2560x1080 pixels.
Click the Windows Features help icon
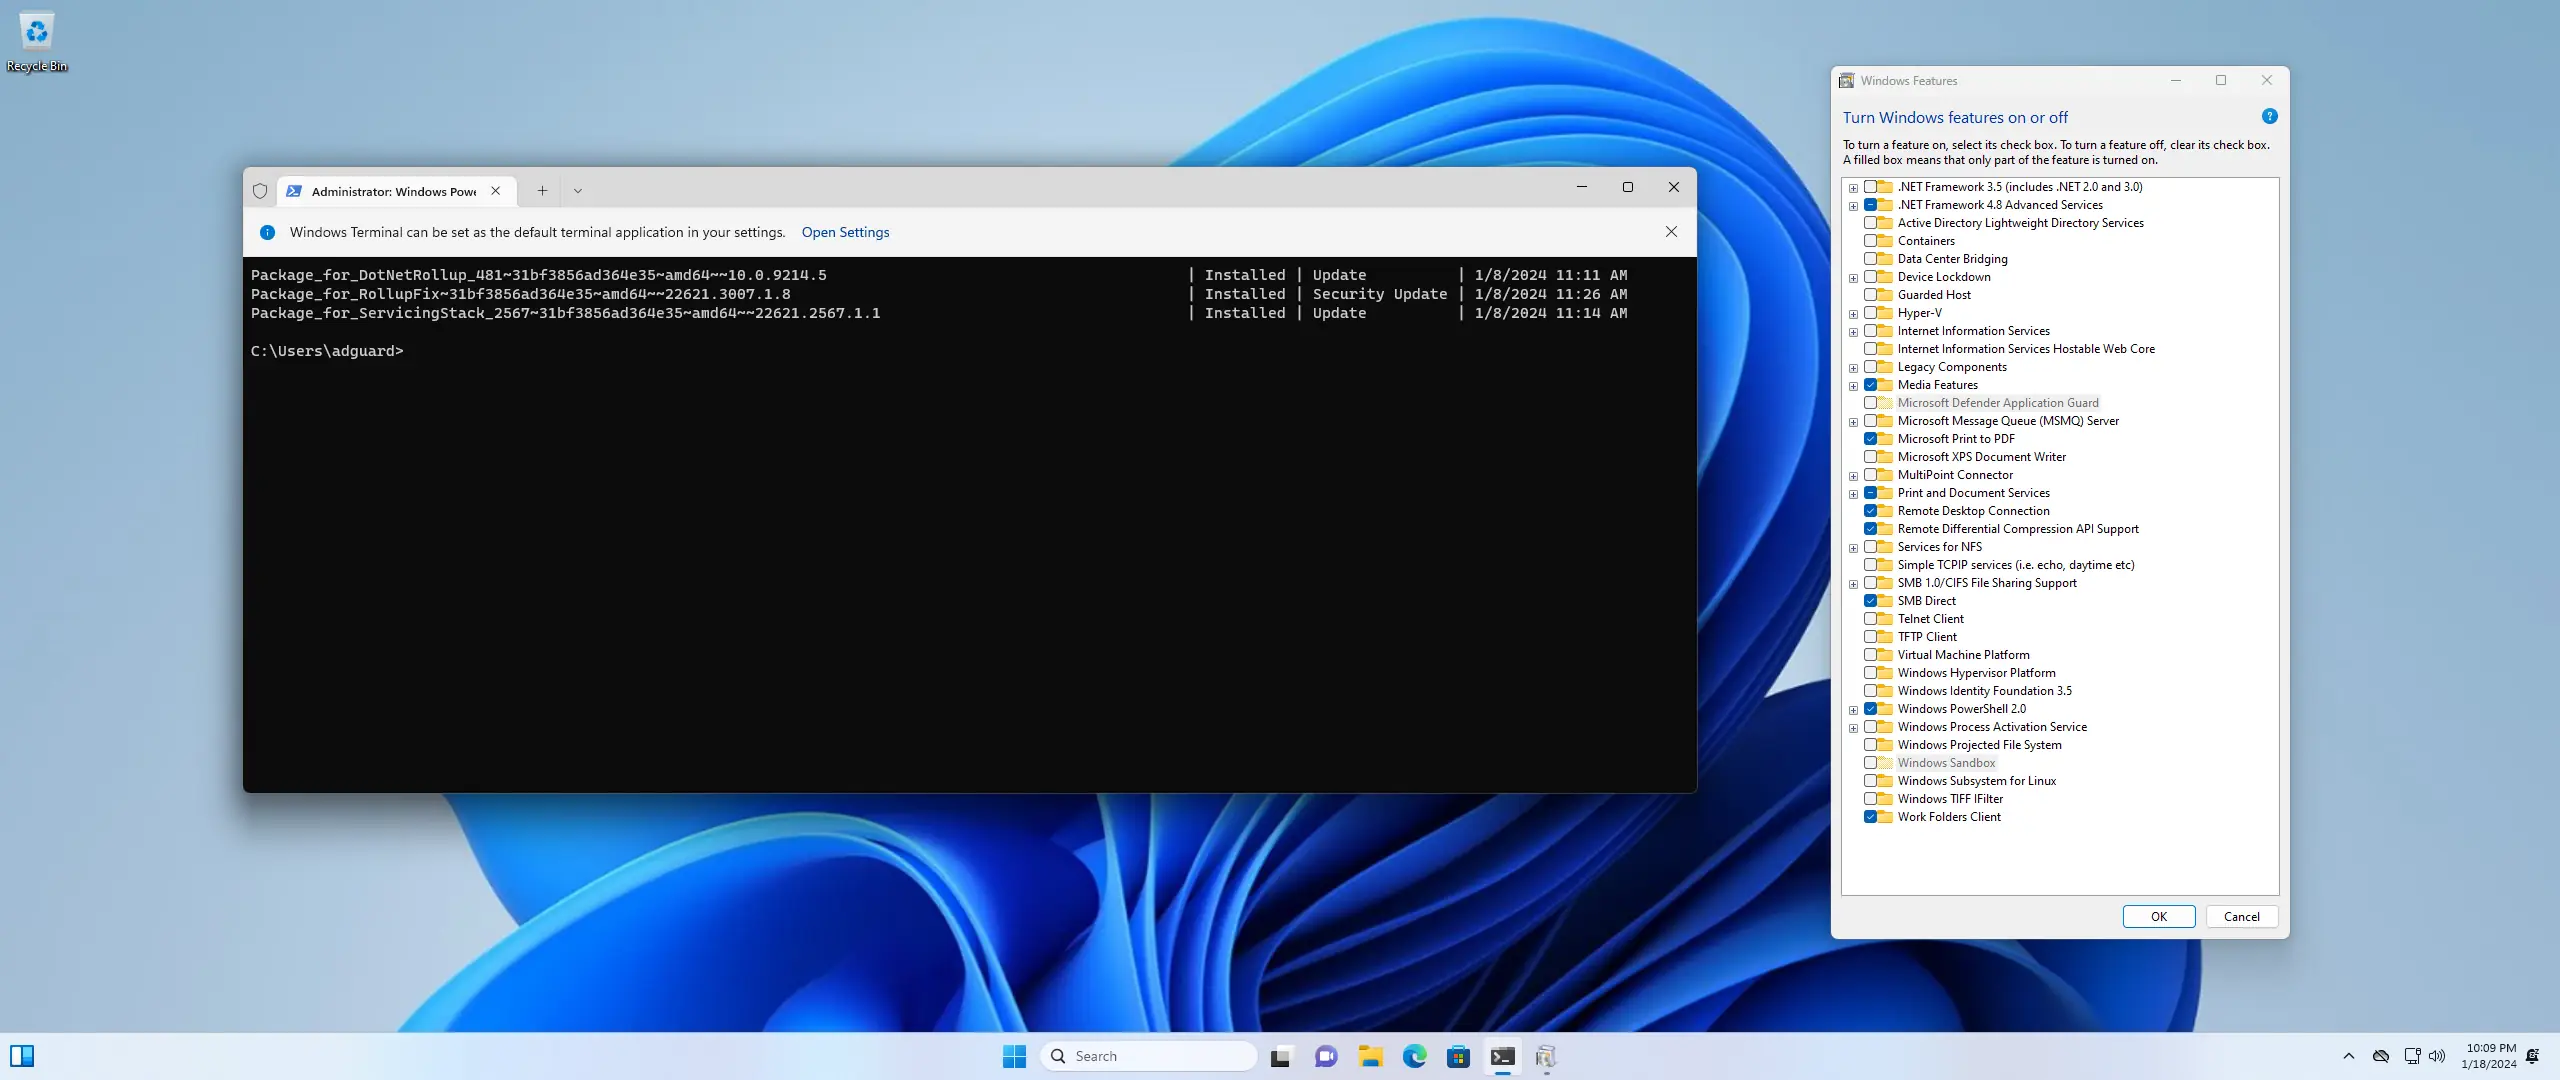2269,117
